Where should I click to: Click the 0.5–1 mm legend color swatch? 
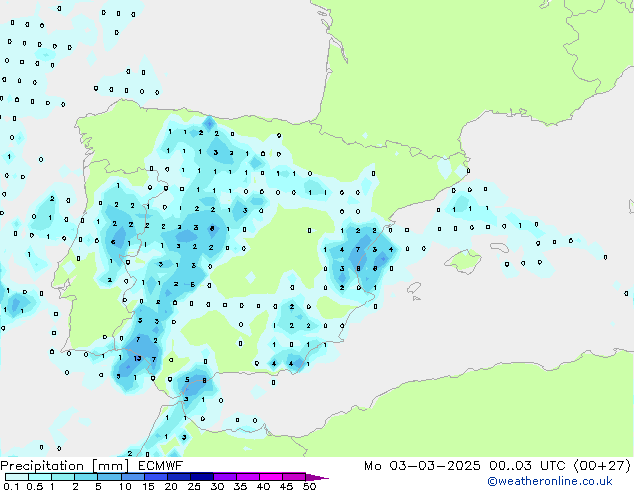(40, 477)
